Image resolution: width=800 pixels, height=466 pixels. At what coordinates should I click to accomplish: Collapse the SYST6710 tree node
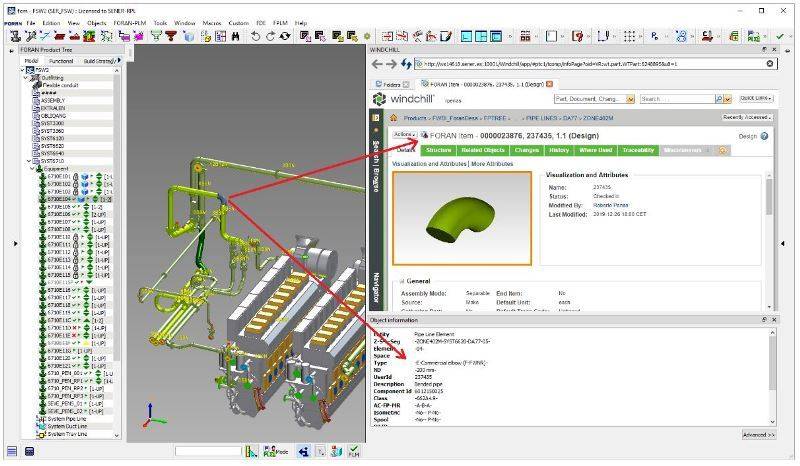point(29,160)
